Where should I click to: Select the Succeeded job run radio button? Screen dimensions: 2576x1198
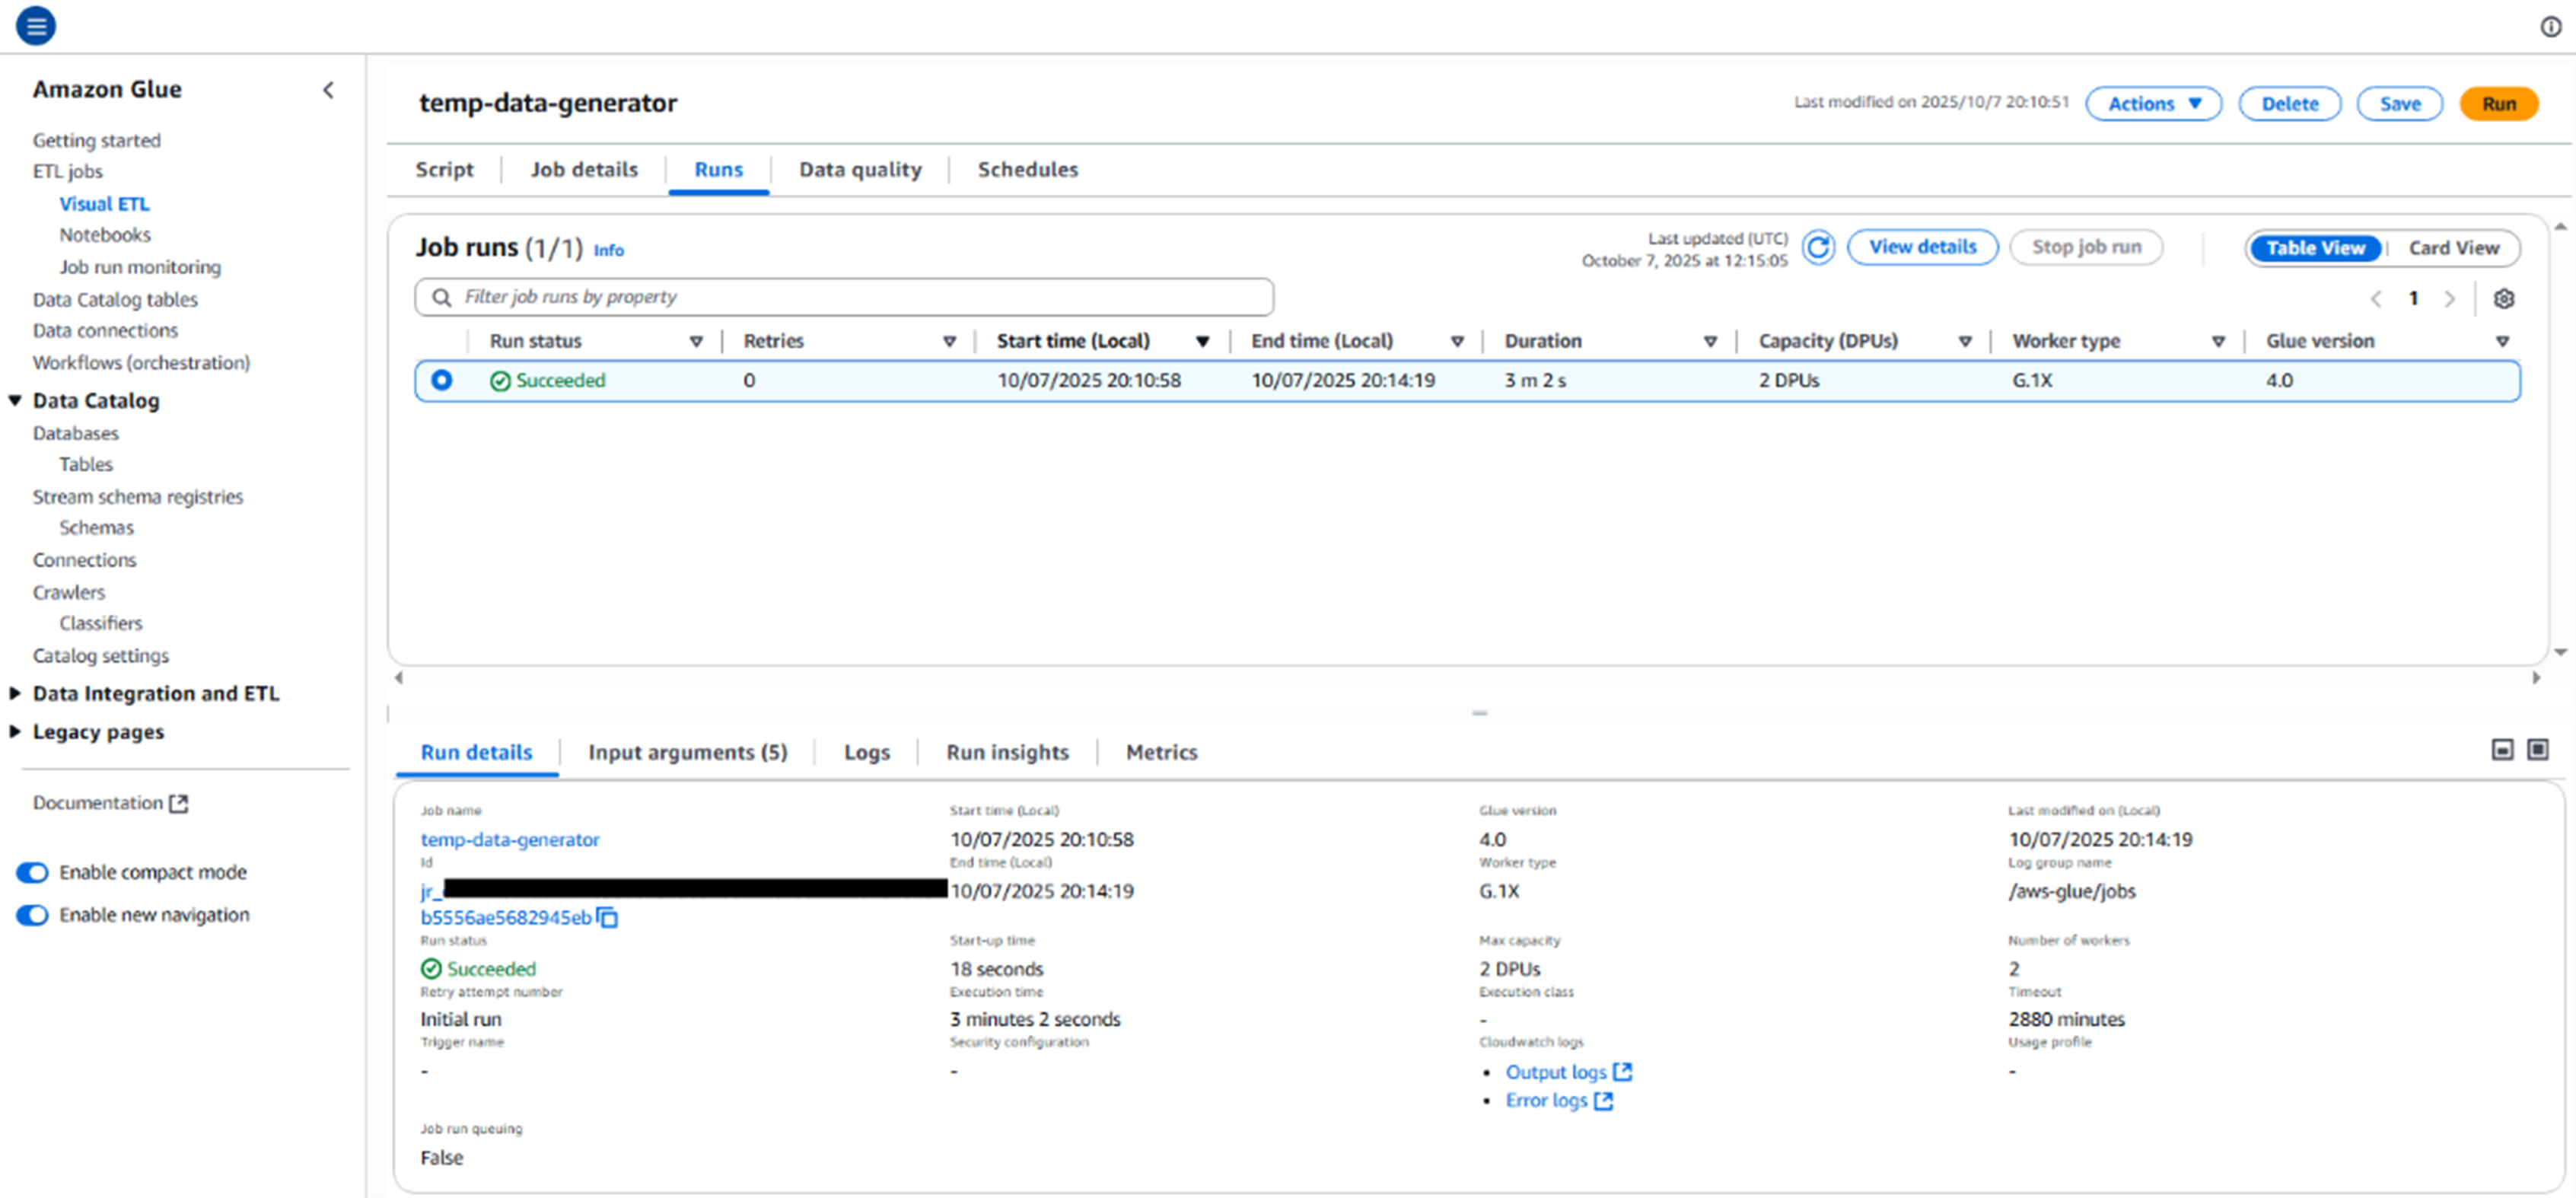pos(441,380)
